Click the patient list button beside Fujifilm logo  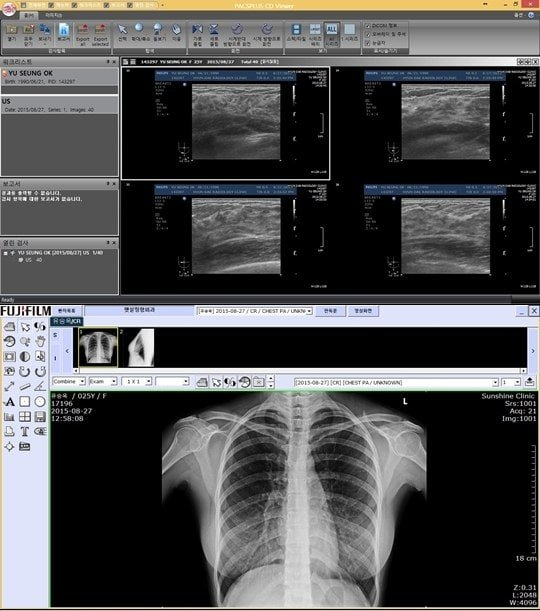tap(67, 311)
